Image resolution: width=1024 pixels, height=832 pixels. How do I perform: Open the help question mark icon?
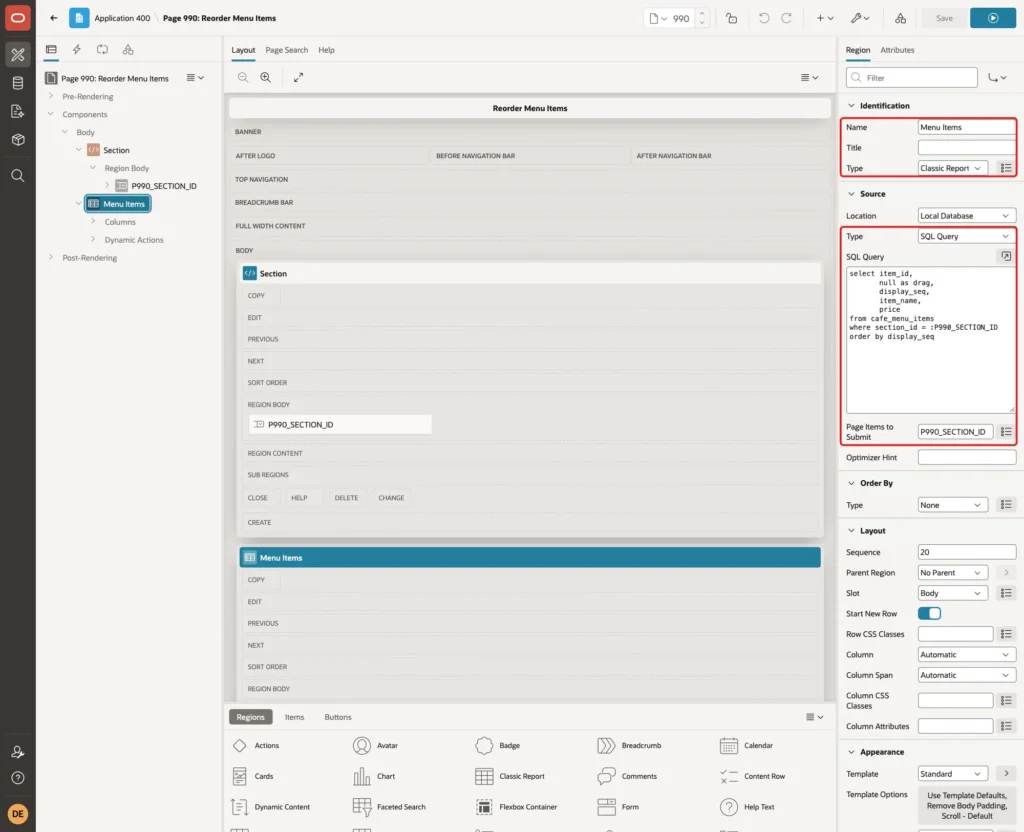[18, 778]
